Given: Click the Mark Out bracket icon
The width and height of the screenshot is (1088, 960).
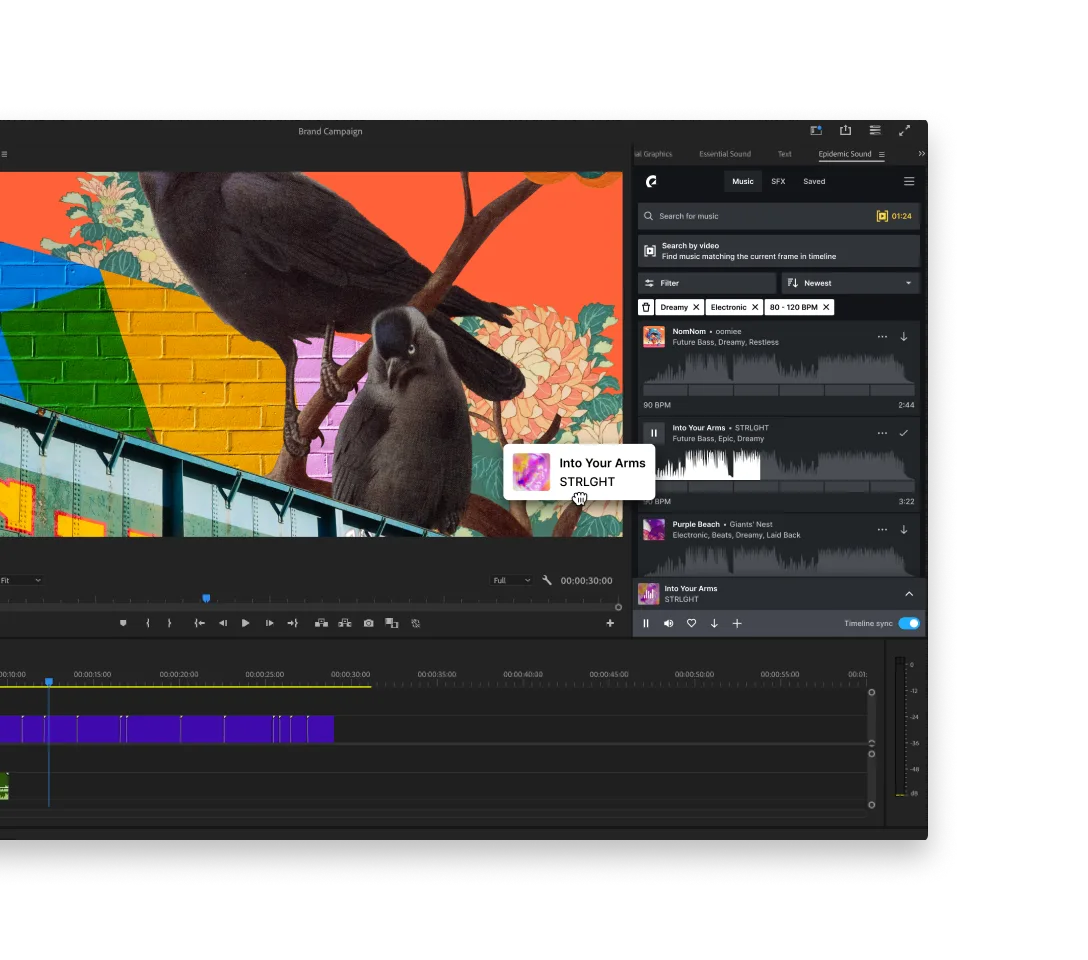Looking at the screenshot, I should pos(169,623).
